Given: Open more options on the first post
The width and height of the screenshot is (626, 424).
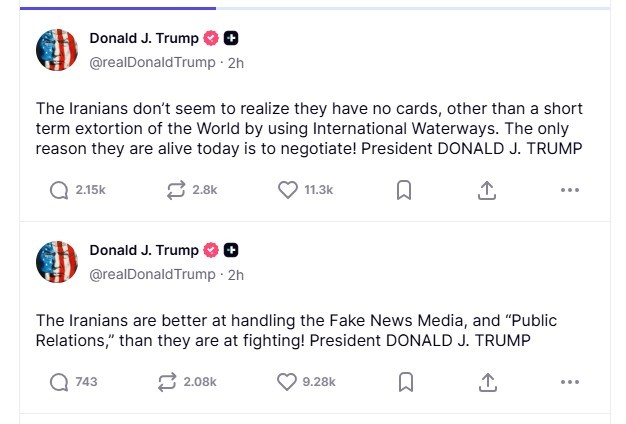Looking at the screenshot, I should pyautogui.click(x=570, y=190).
